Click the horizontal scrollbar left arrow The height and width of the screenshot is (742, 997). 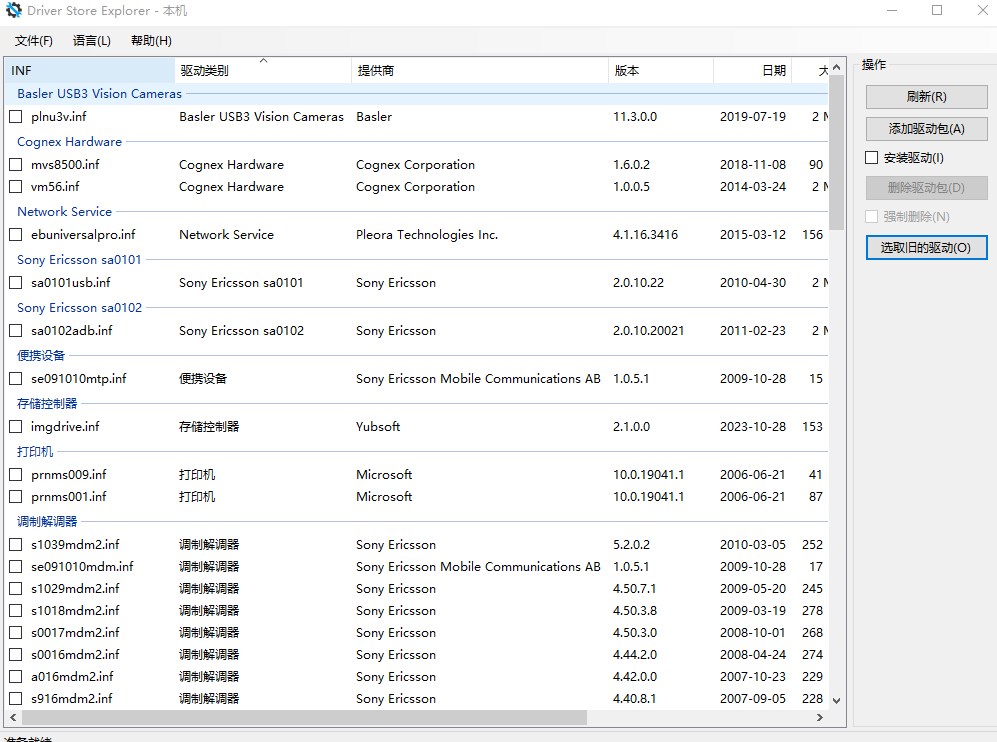click(12, 718)
